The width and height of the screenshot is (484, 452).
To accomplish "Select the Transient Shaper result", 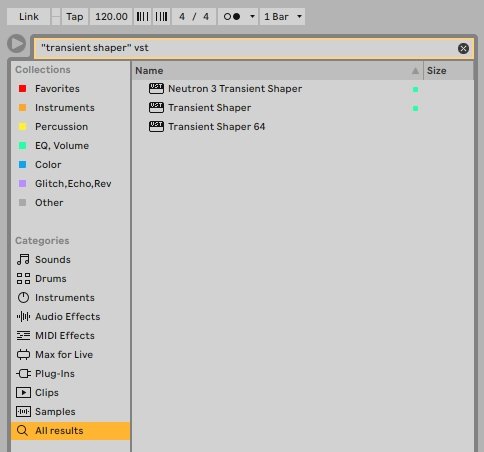I will click(x=302, y=108).
